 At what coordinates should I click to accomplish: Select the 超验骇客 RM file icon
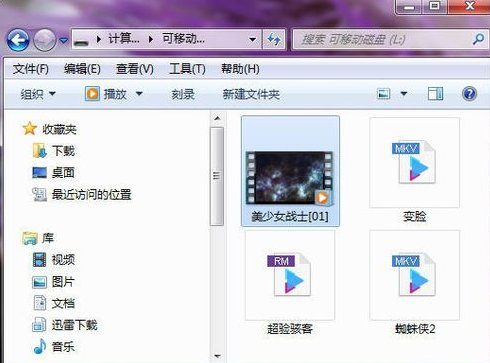[289, 275]
